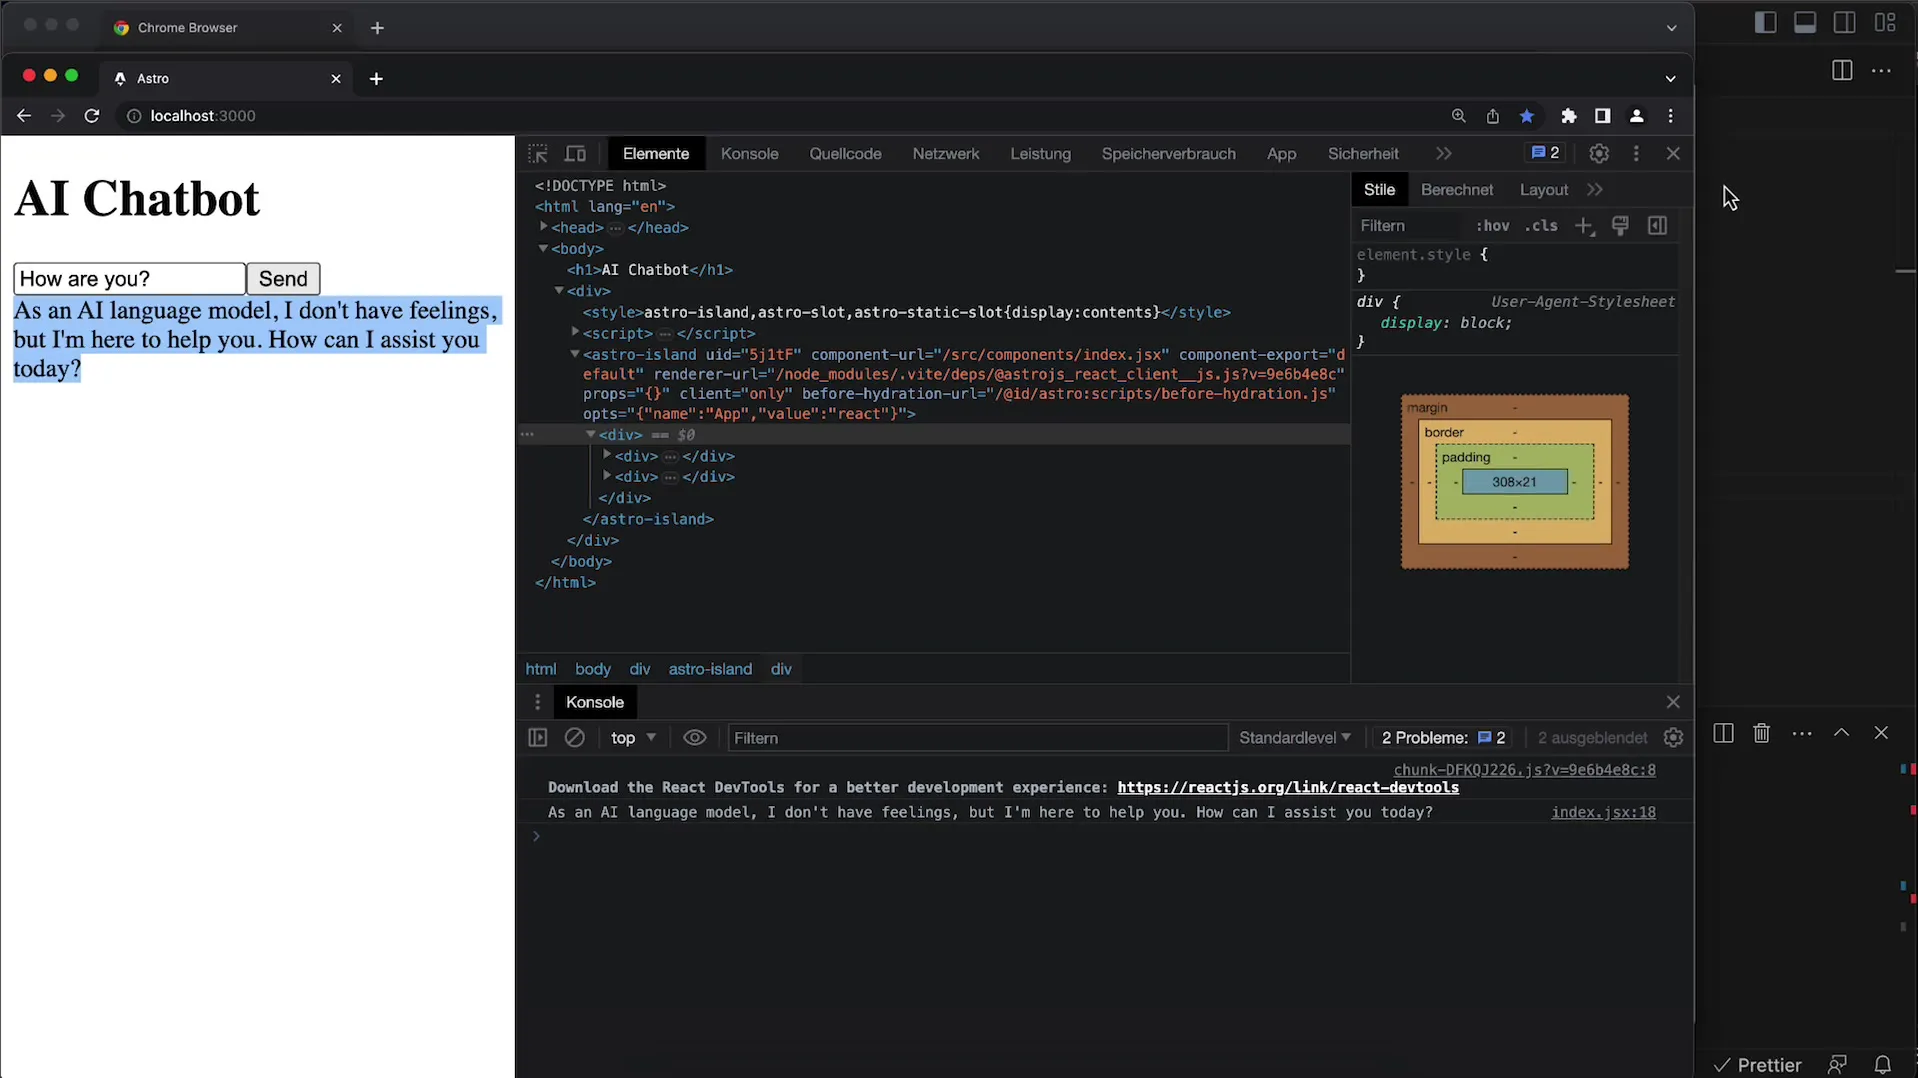Toggle the editor bottom panel layout icon
The width and height of the screenshot is (1918, 1078).
click(x=1805, y=23)
